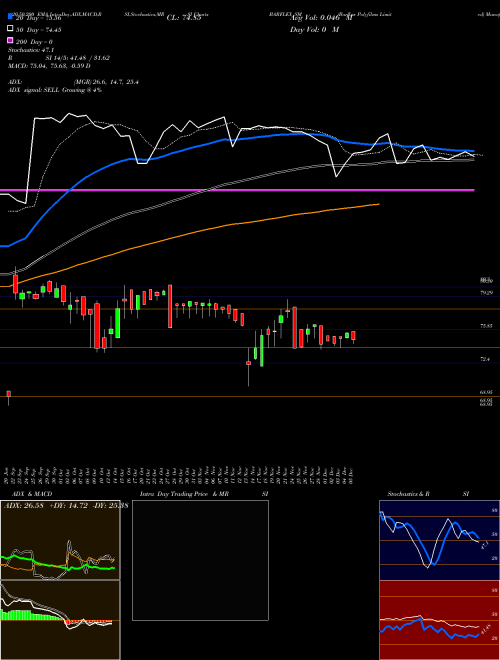500x660 pixels.
Task: Click the 'Avg Vol: 0.046 M' label
Action: [321, 18]
